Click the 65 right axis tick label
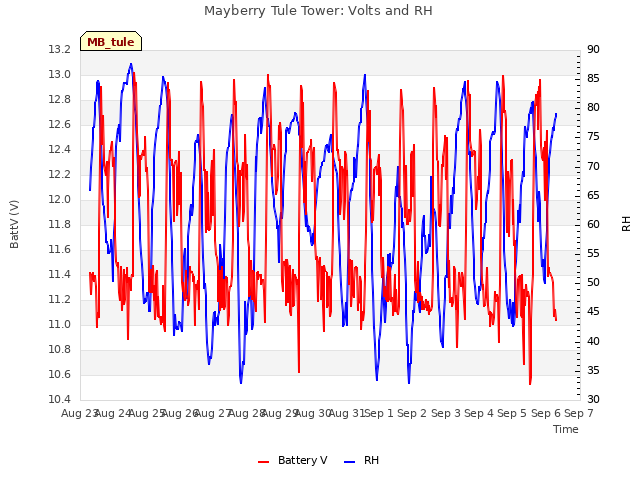This screenshot has height=480, width=640. coord(593,195)
